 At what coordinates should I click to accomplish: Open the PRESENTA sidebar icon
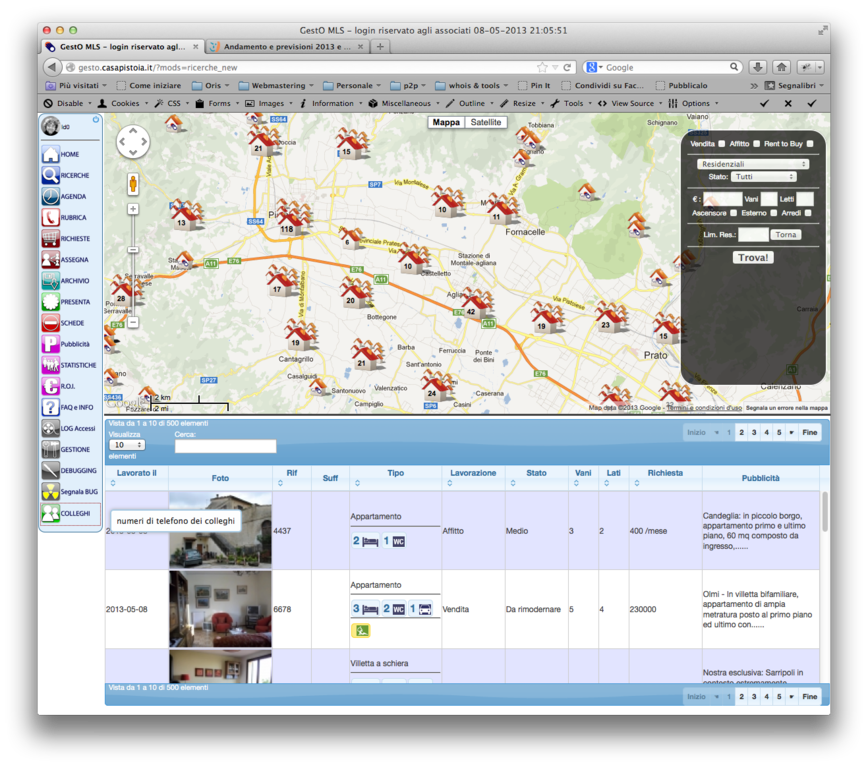click(50, 302)
